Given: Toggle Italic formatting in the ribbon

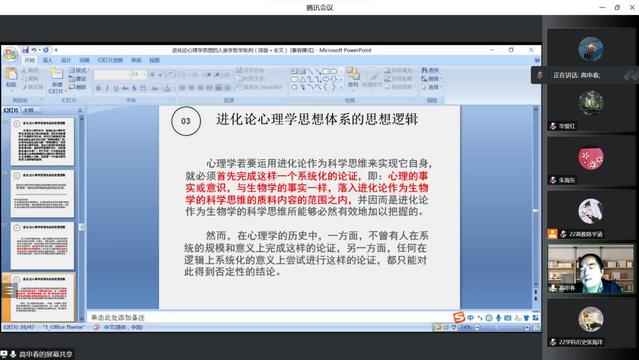Looking at the screenshot, I should [x=107, y=88].
